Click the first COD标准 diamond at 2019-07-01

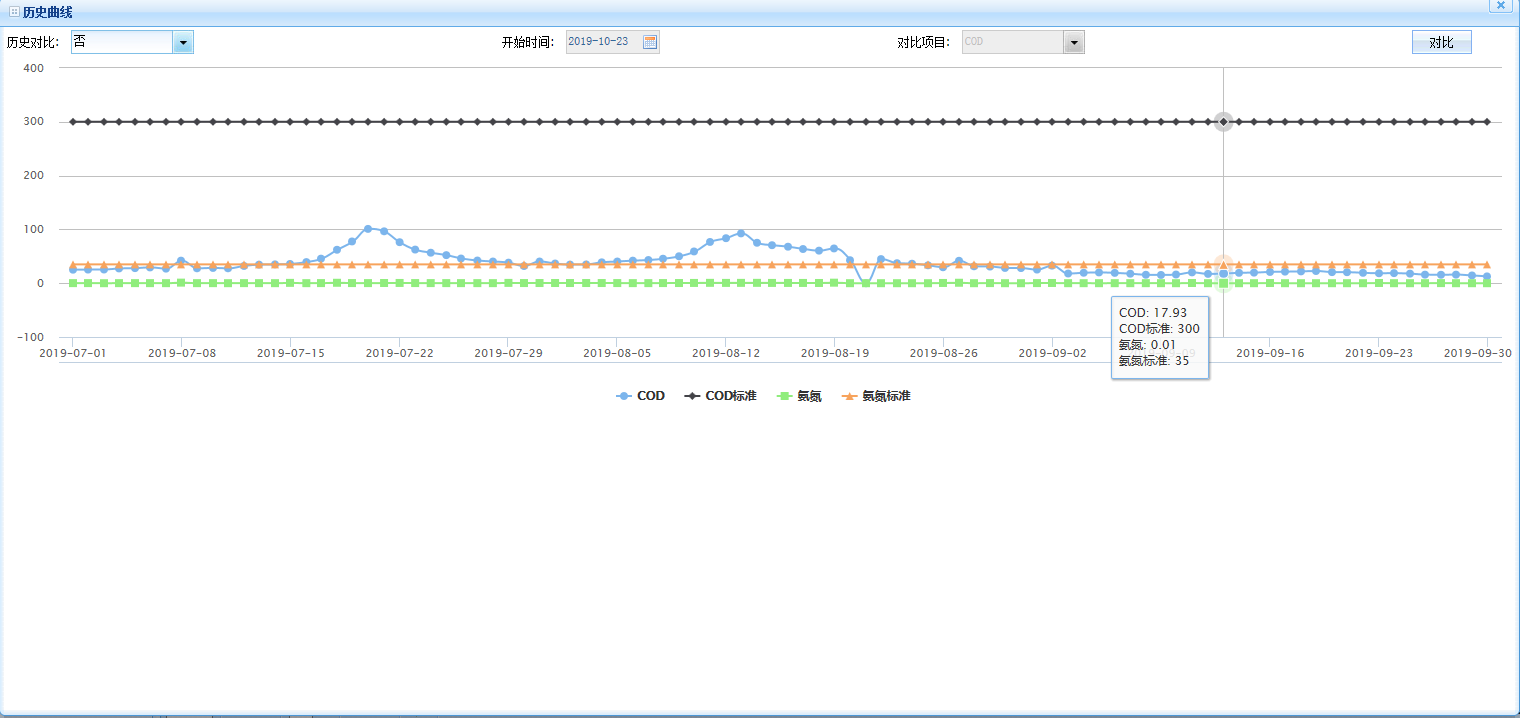pos(72,122)
